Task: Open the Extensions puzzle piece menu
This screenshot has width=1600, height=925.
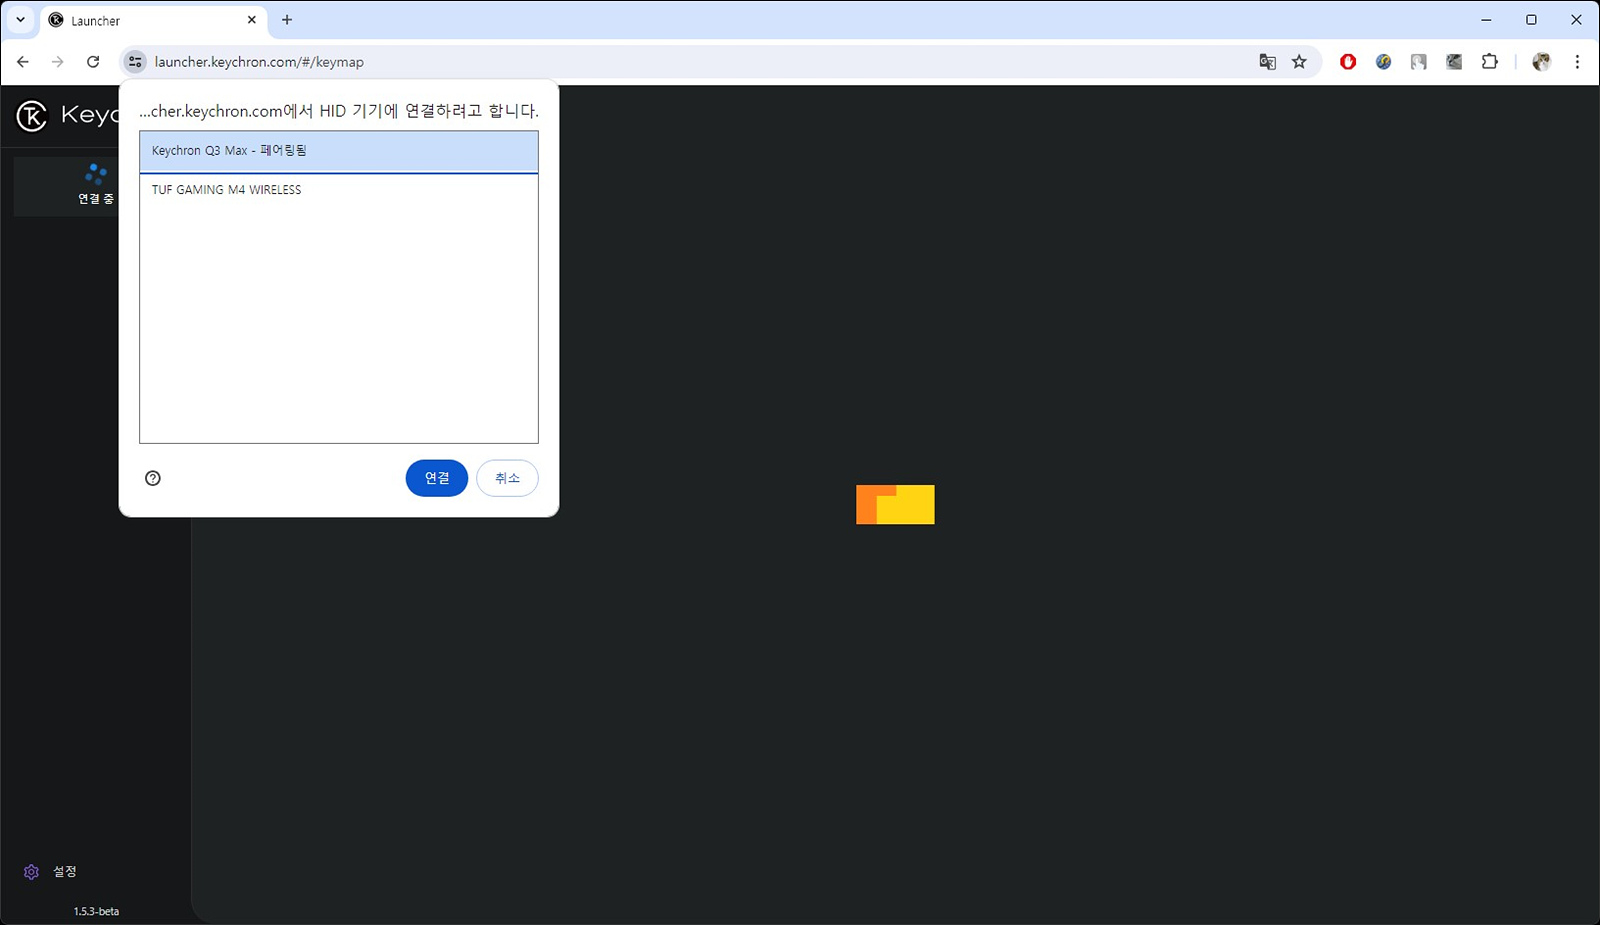Action: click(x=1490, y=62)
